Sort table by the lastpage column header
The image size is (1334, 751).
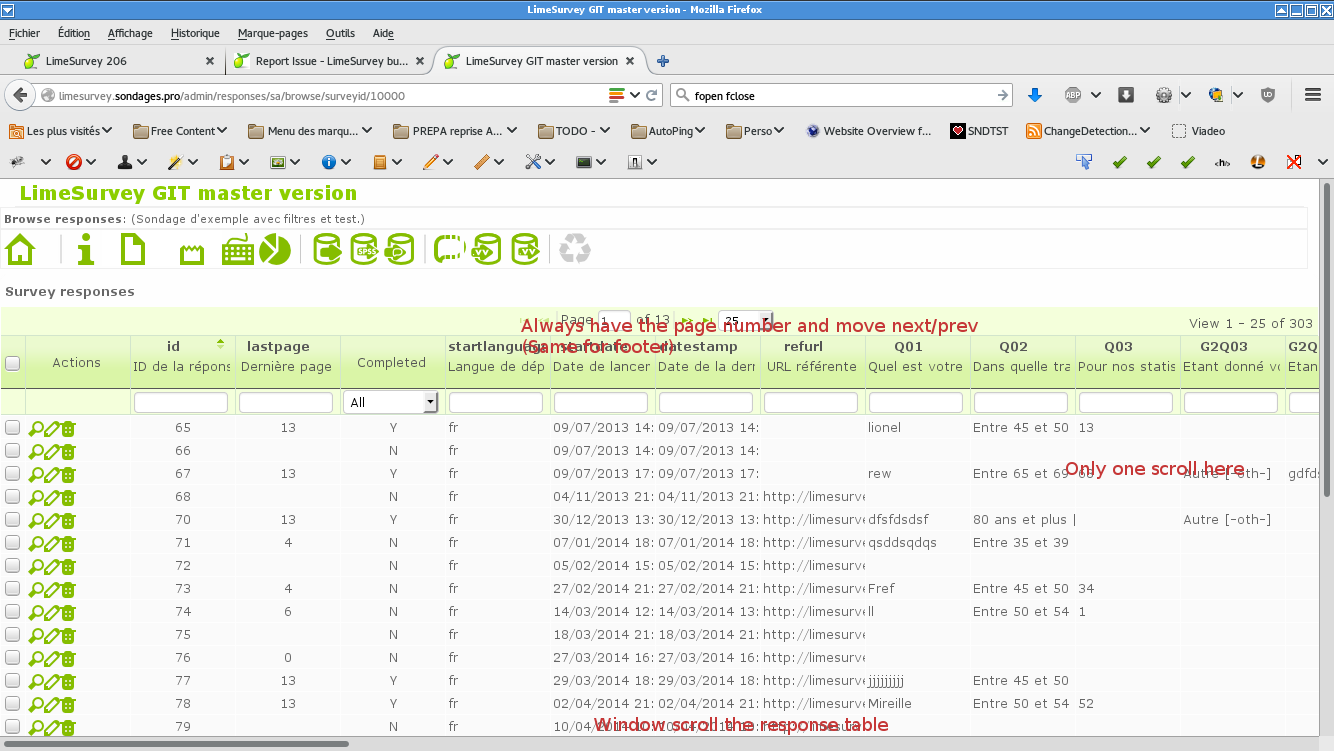[278, 346]
